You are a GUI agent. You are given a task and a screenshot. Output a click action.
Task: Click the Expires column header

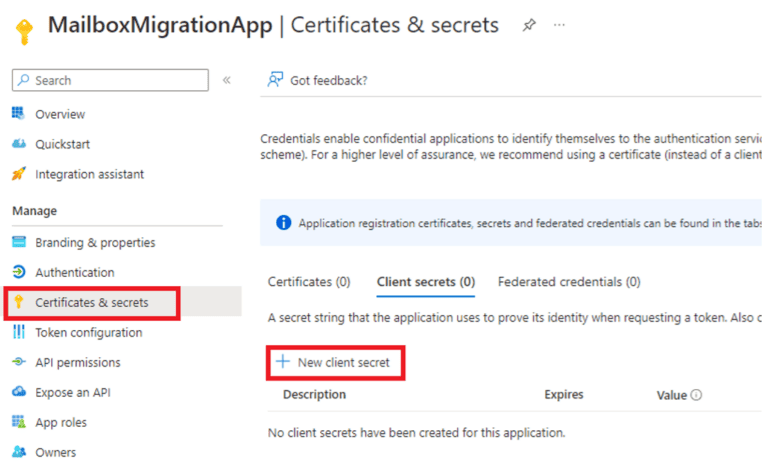[564, 395]
